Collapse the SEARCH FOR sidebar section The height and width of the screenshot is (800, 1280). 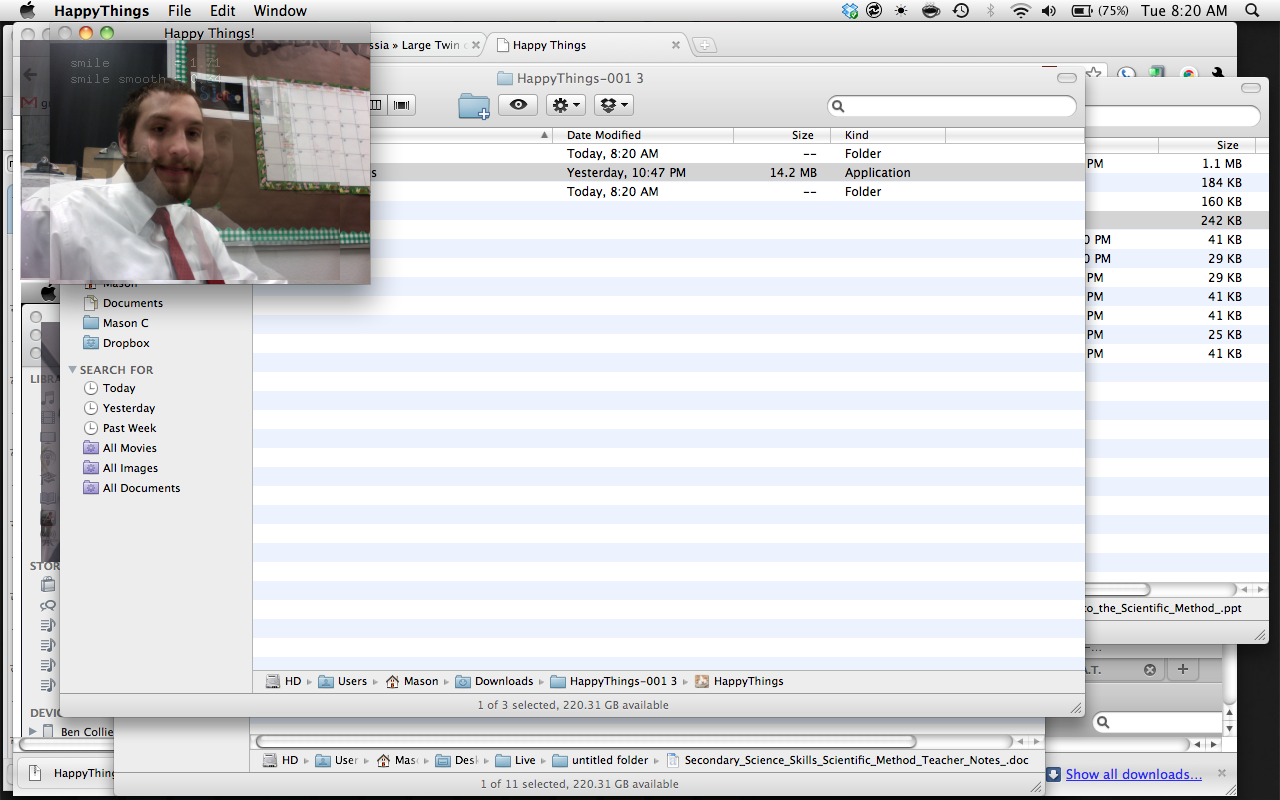pos(73,370)
